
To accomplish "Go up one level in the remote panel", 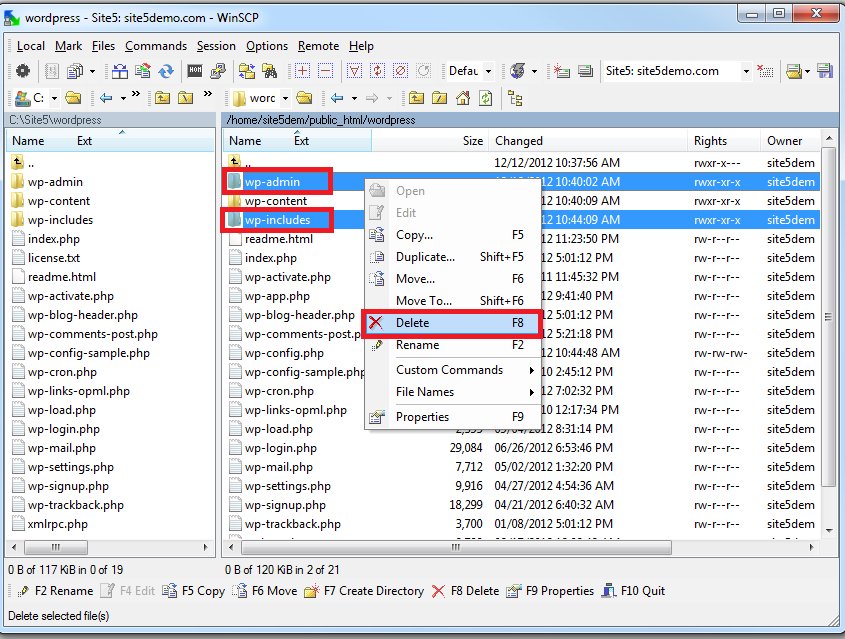I will click(x=416, y=97).
